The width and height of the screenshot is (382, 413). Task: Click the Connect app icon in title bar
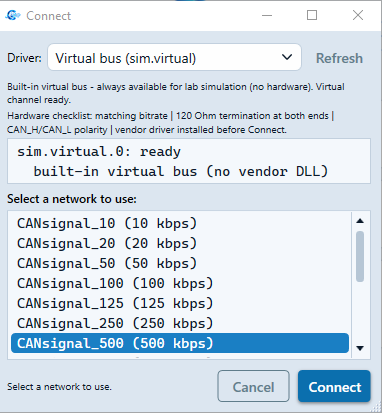coord(13,15)
